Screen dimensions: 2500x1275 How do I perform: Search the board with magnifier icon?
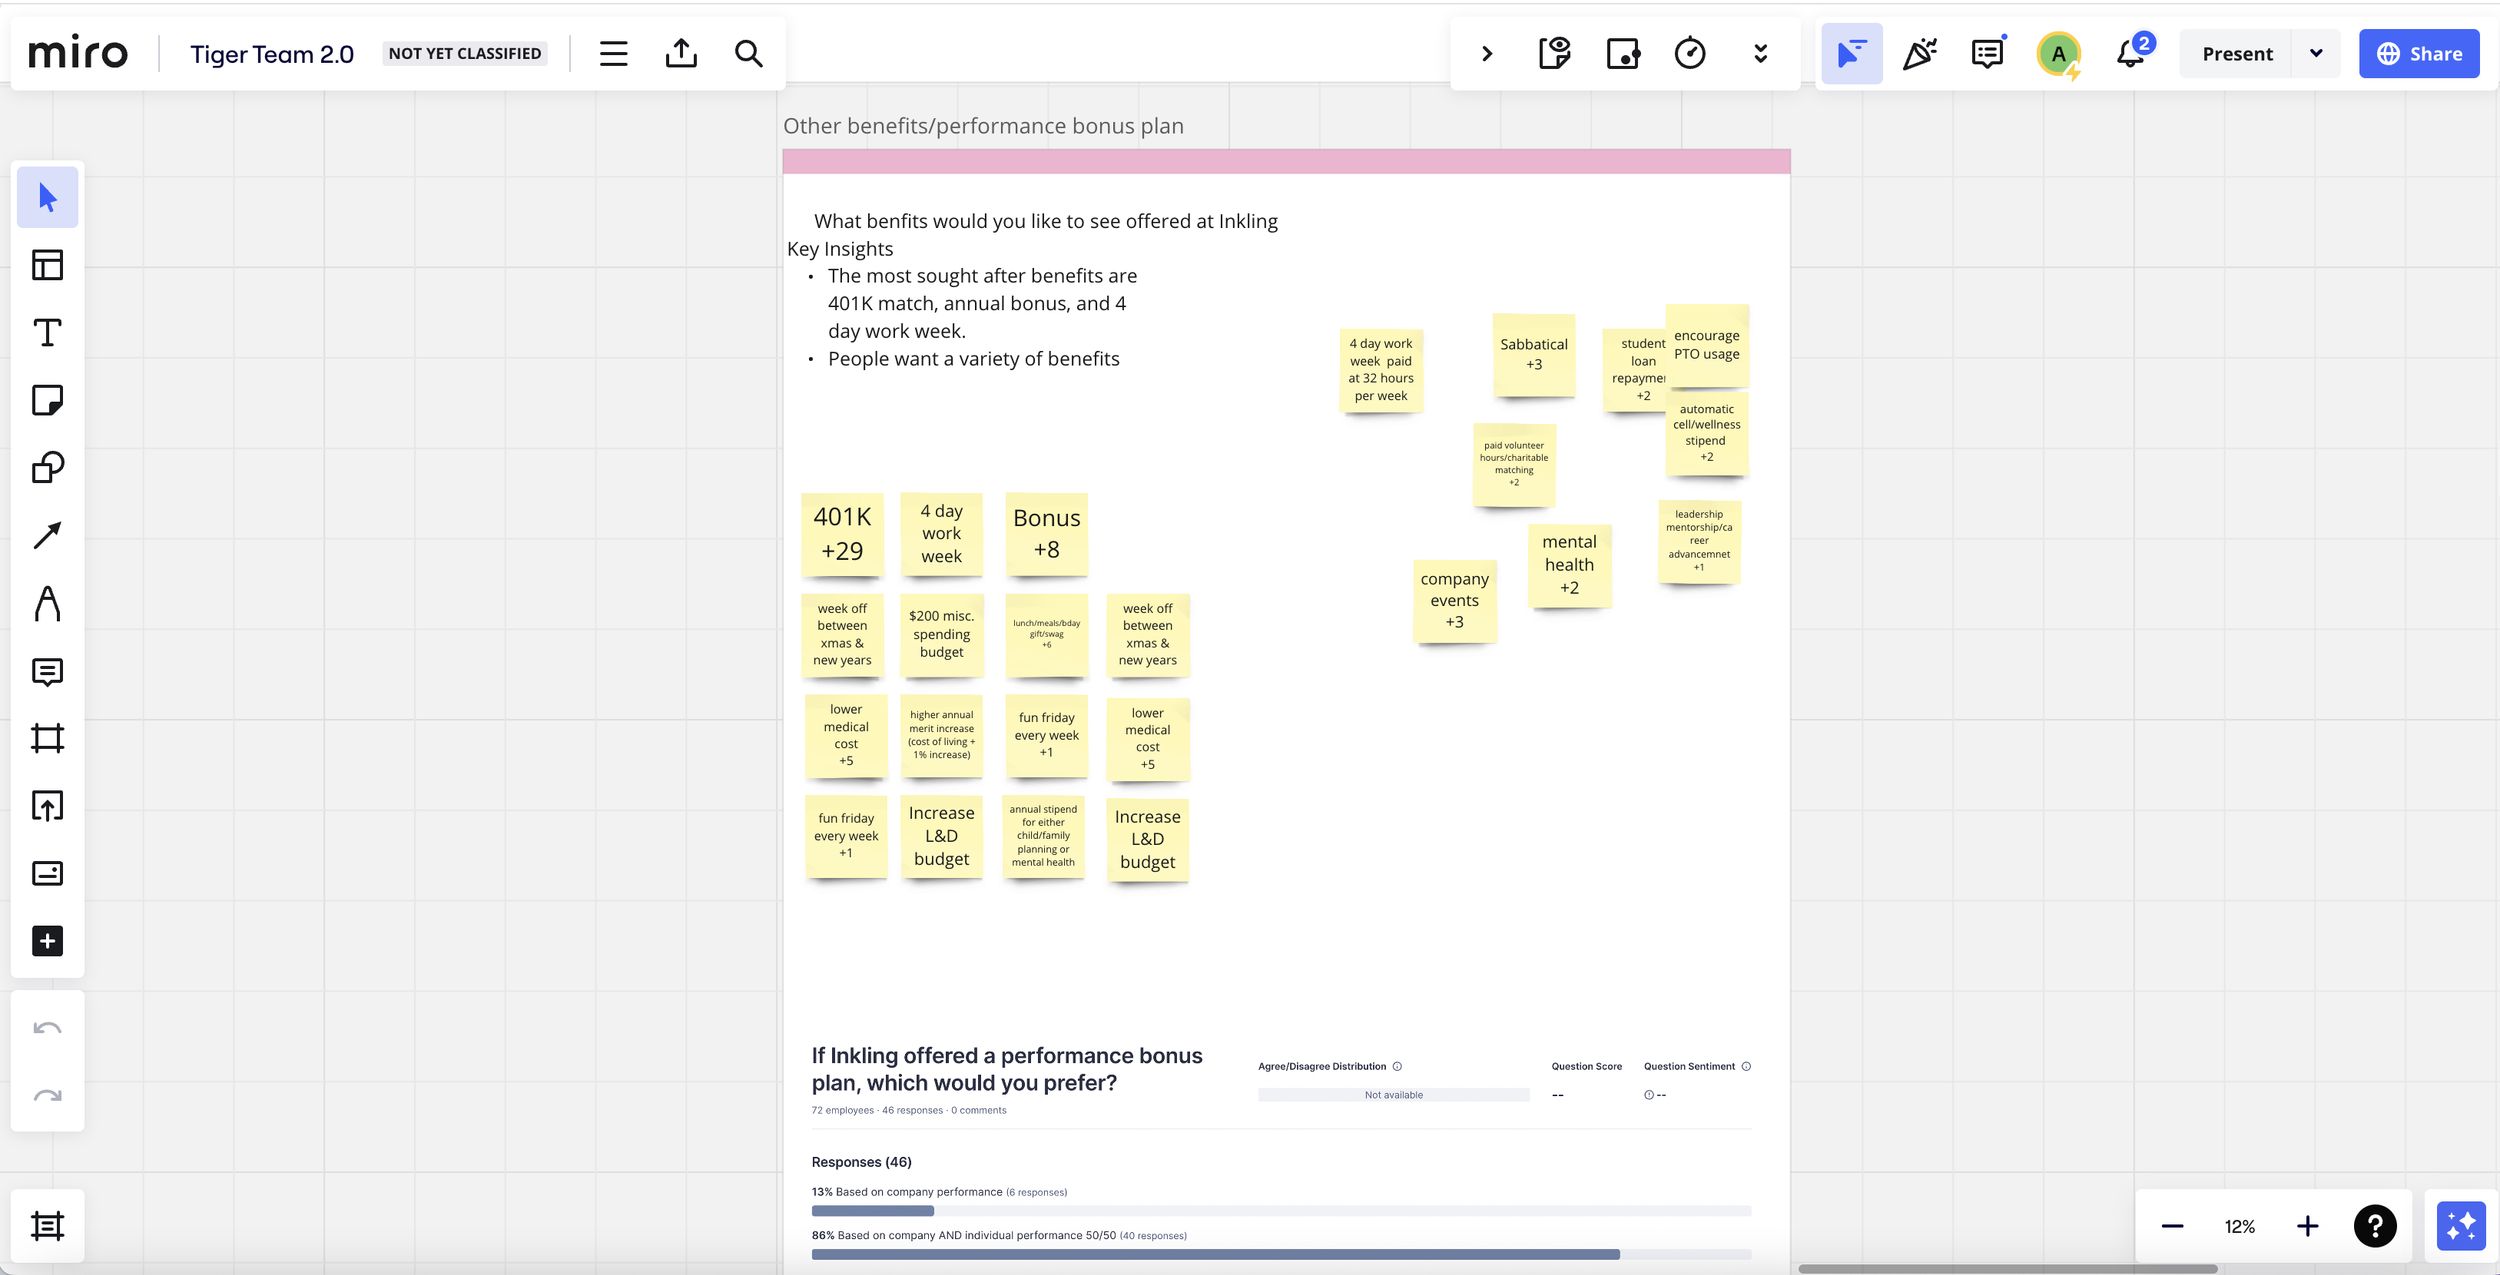tap(749, 53)
